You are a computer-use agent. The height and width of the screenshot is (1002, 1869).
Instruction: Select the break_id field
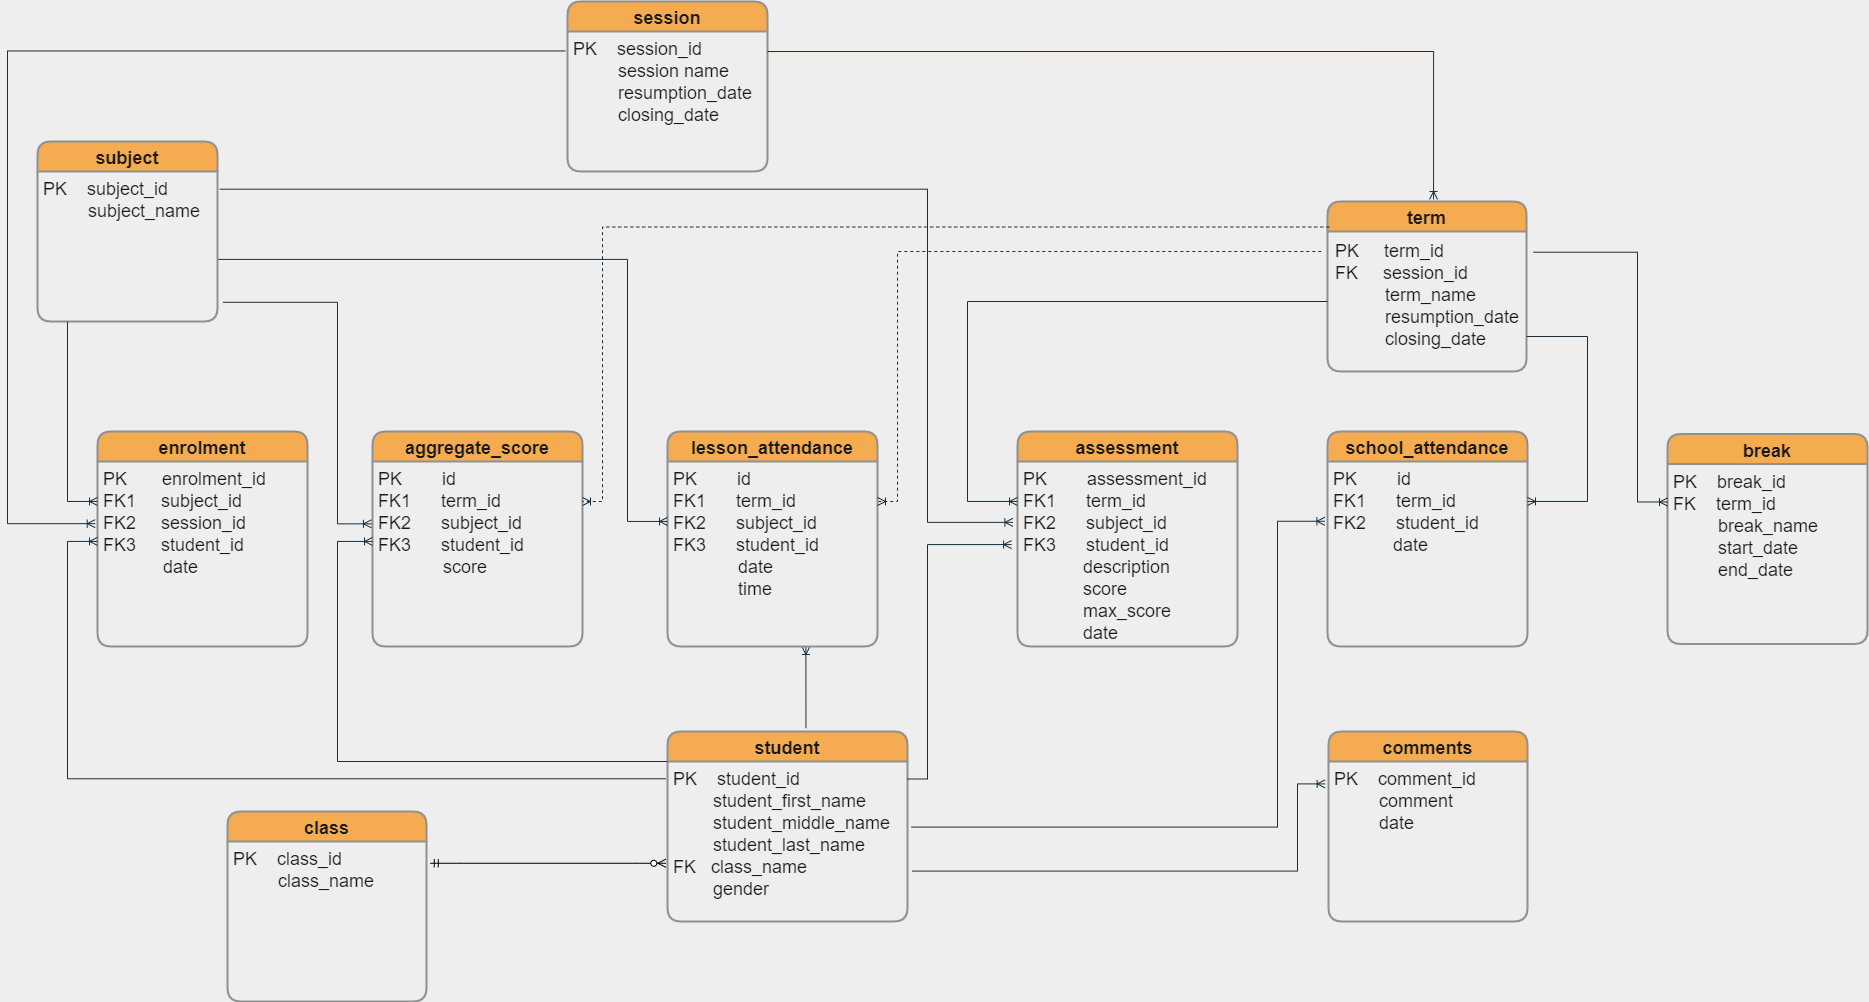(1751, 482)
